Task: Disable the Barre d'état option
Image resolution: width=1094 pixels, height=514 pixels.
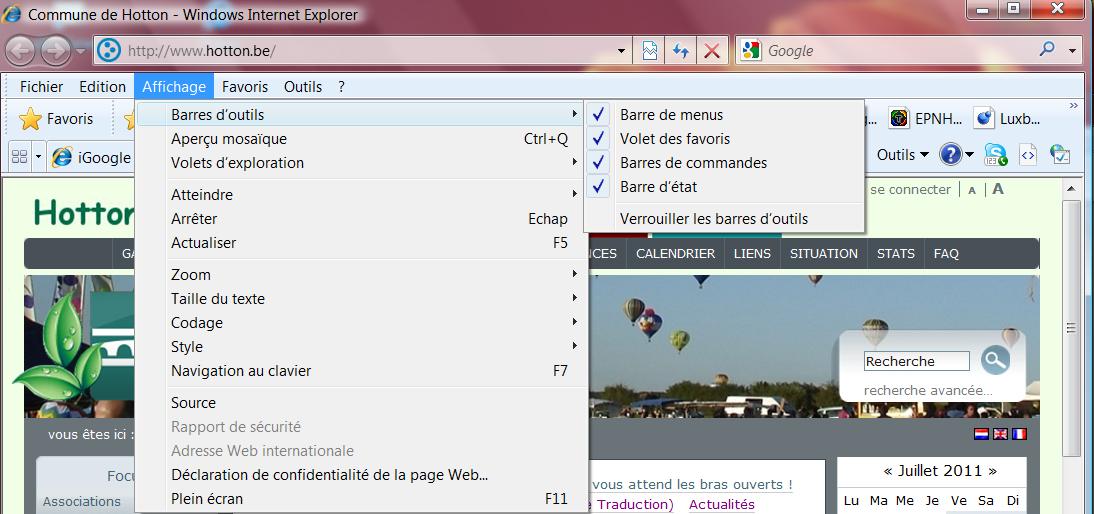Action: [658, 187]
